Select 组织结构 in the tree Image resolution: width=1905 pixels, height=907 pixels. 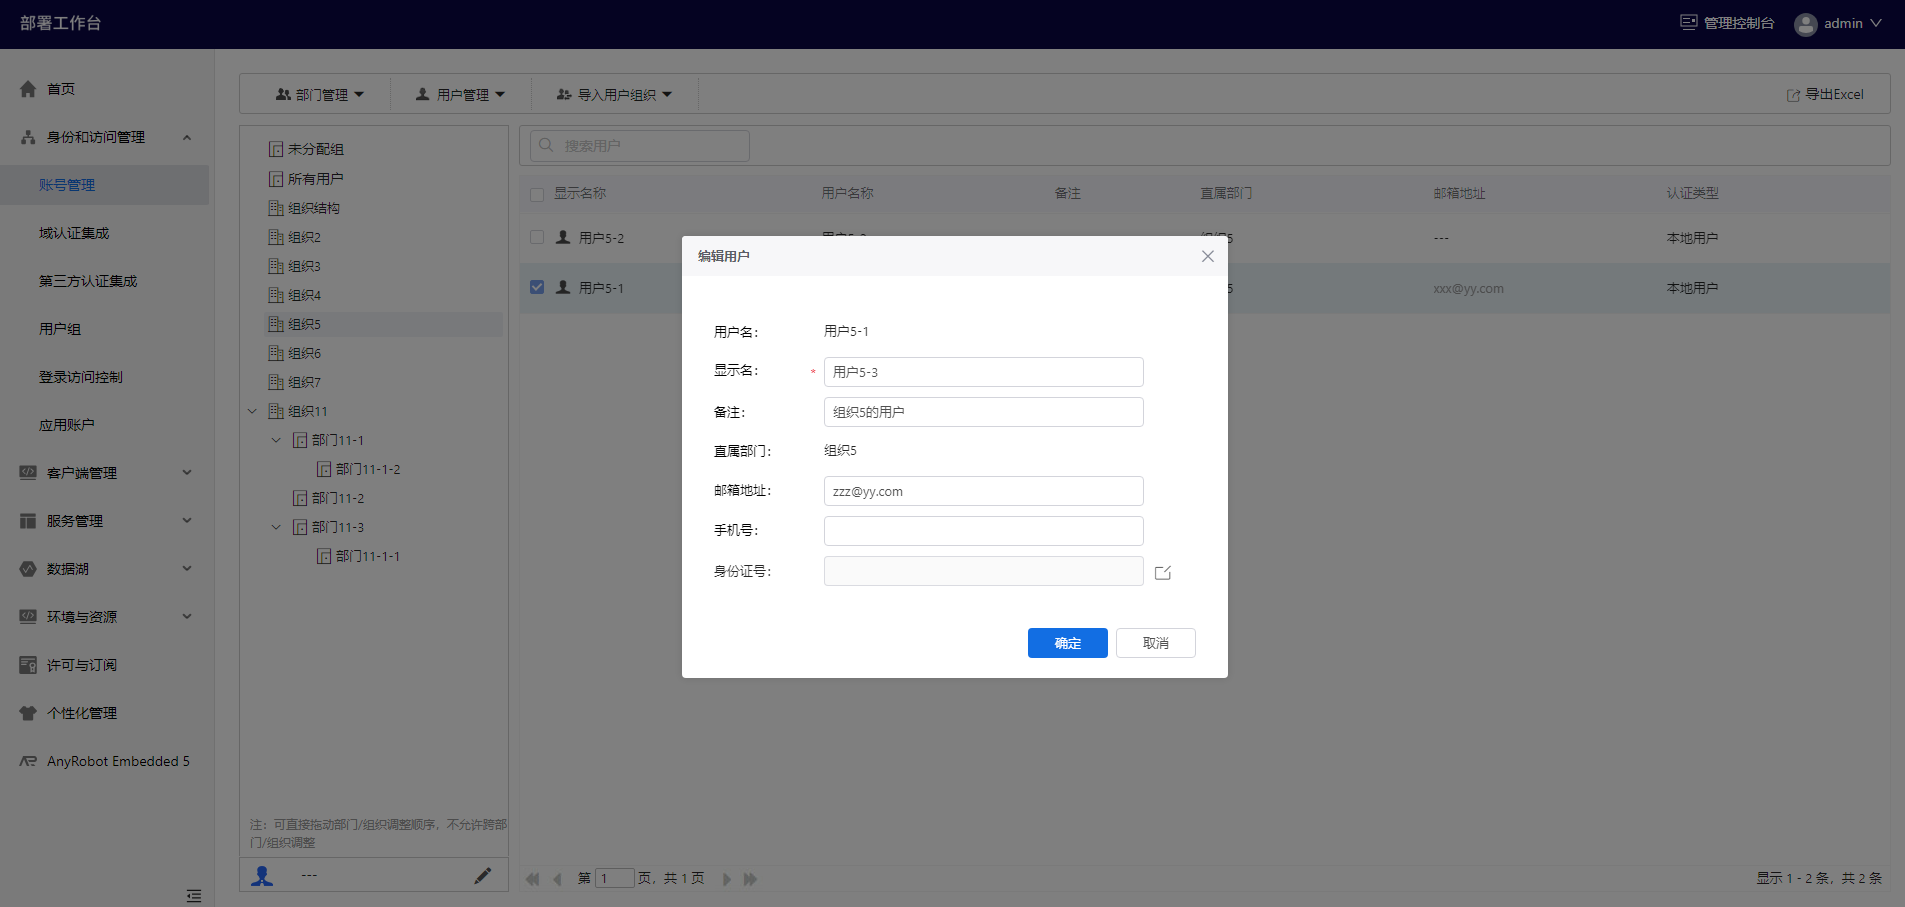tap(314, 208)
